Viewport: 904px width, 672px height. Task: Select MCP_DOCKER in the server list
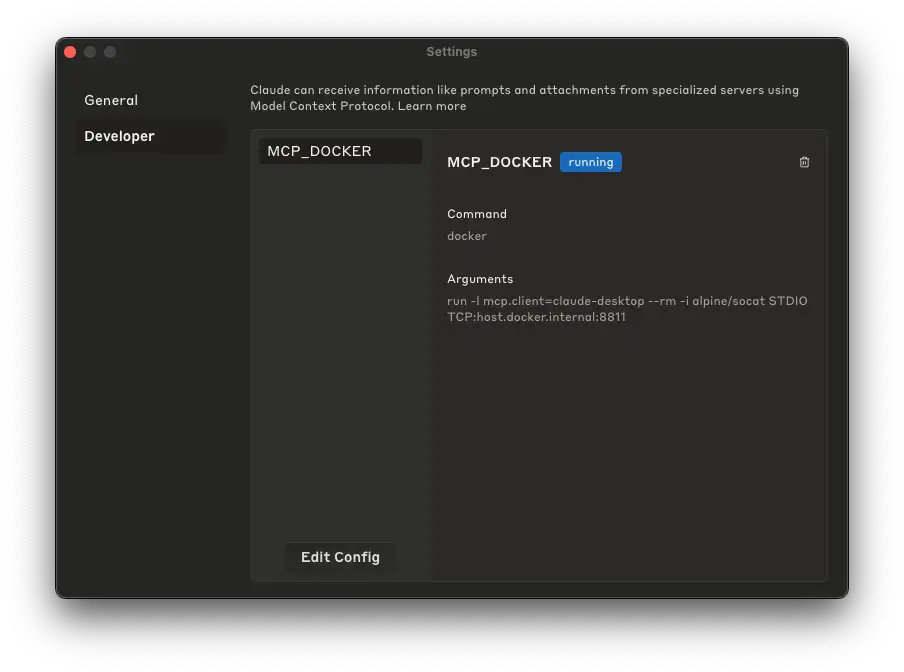pyautogui.click(x=340, y=151)
